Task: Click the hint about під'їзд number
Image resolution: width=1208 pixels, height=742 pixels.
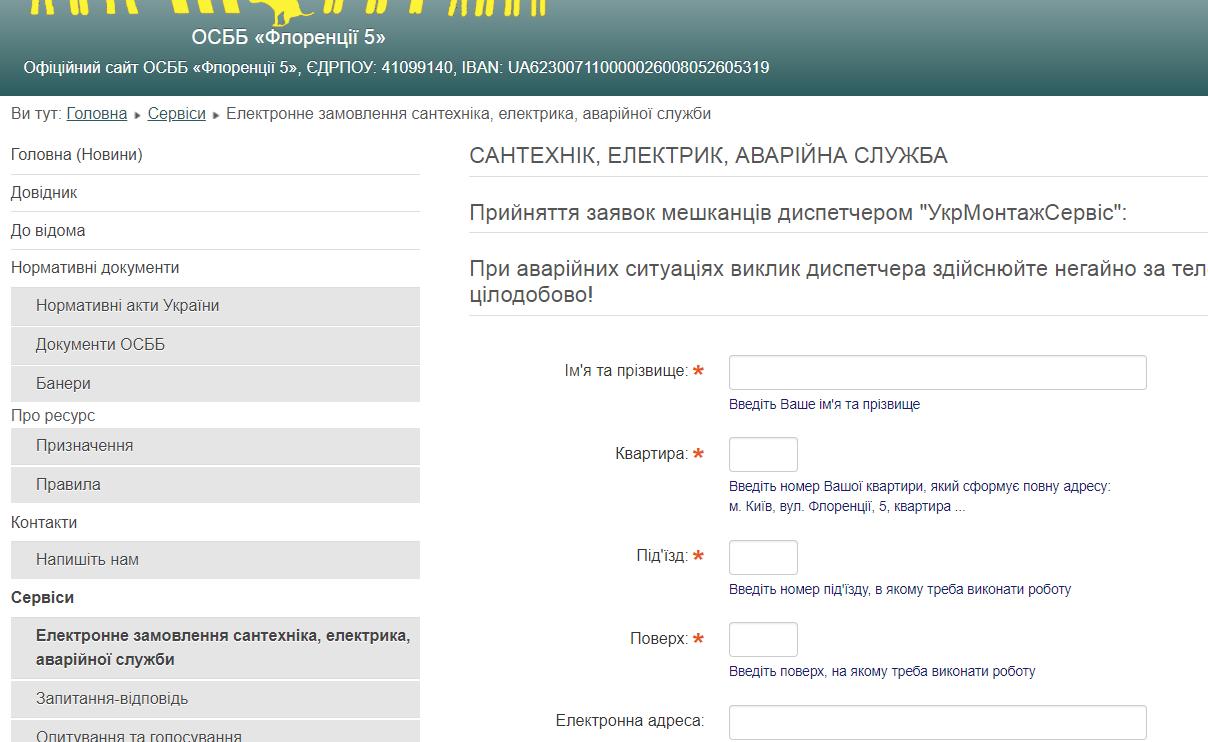Action: pos(900,590)
